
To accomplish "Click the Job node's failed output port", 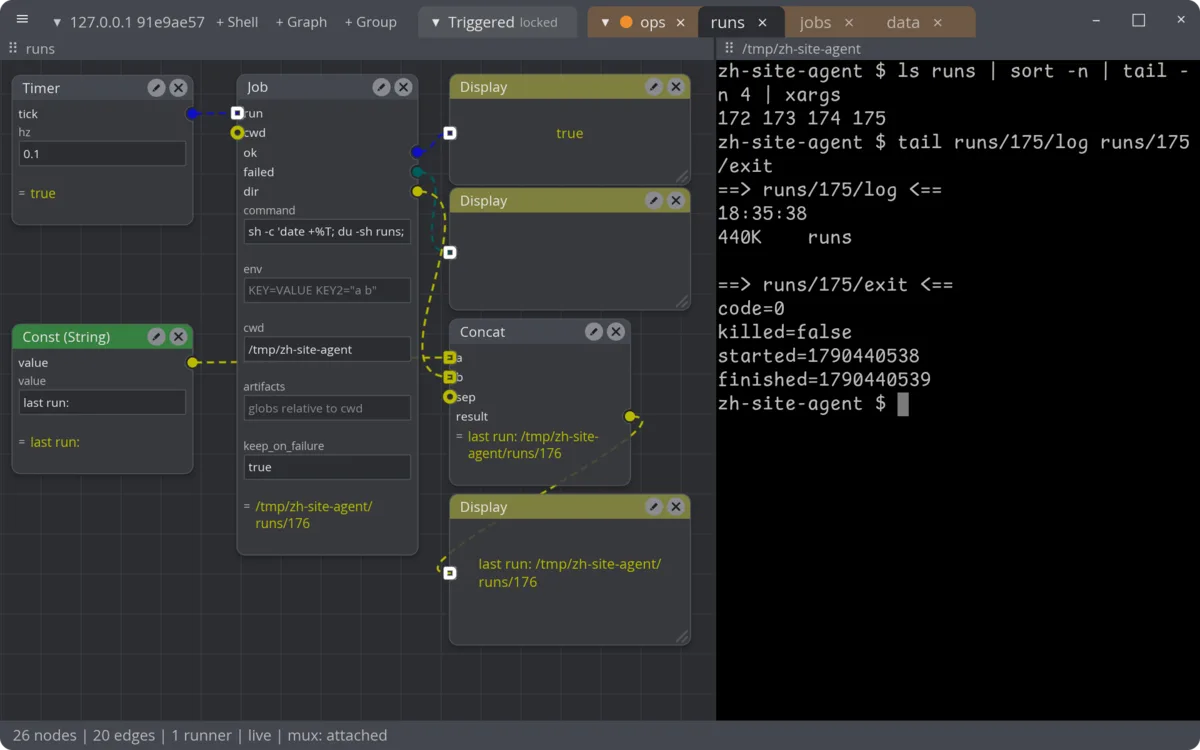I will pyautogui.click(x=417, y=172).
